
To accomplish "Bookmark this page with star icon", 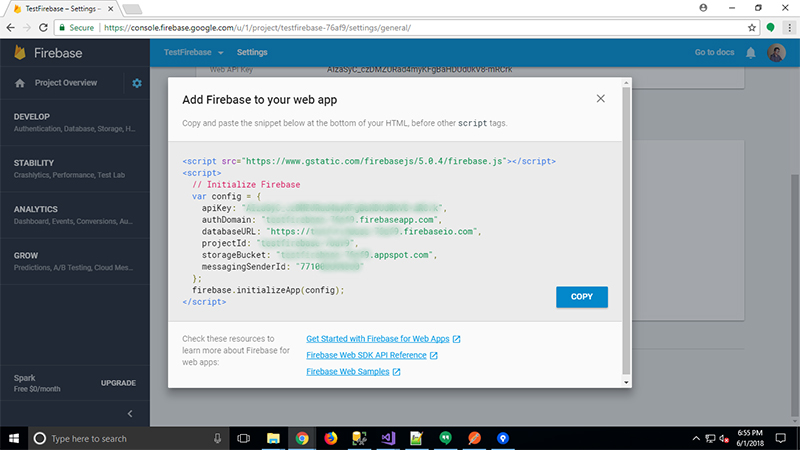I will [x=752, y=28].
